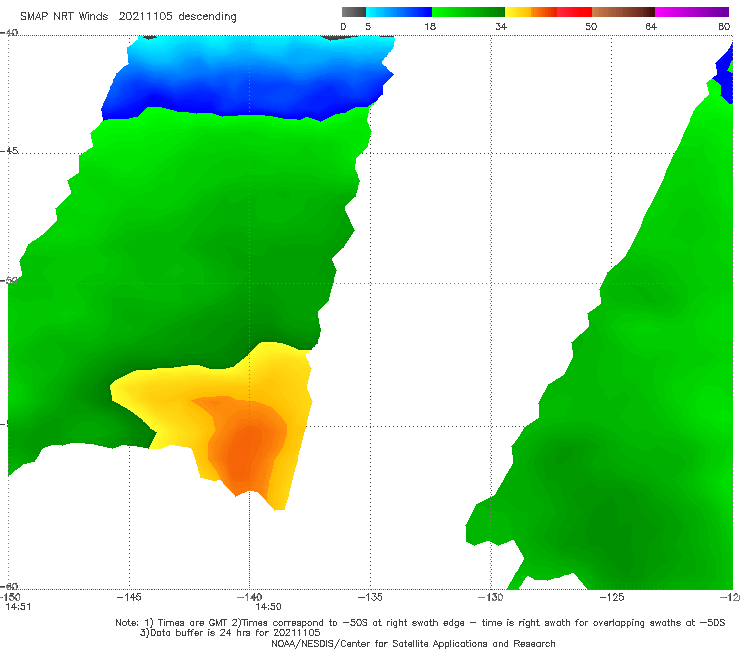Click the title text 'SMAP NRT Winds'
Screen dimensions: 740x650
(x=64, y=16)
